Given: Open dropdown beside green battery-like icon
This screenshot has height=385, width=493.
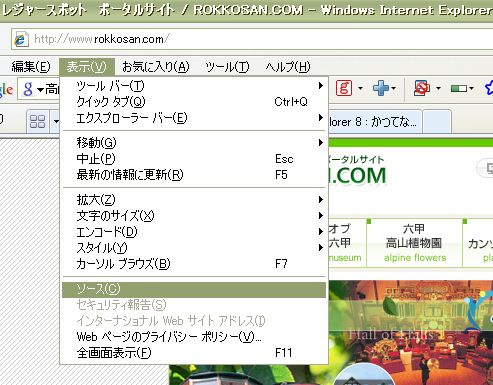Looking at the screenshot, I should coord(471,88).
